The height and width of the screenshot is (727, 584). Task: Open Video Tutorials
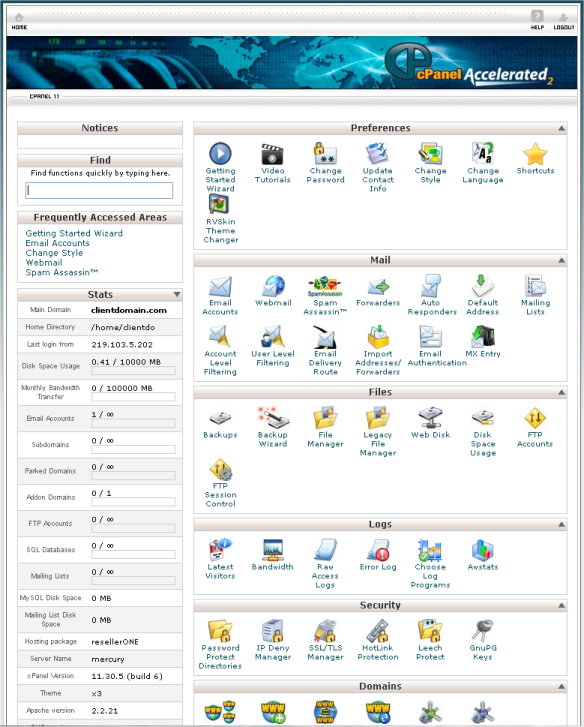click(273, 154)
